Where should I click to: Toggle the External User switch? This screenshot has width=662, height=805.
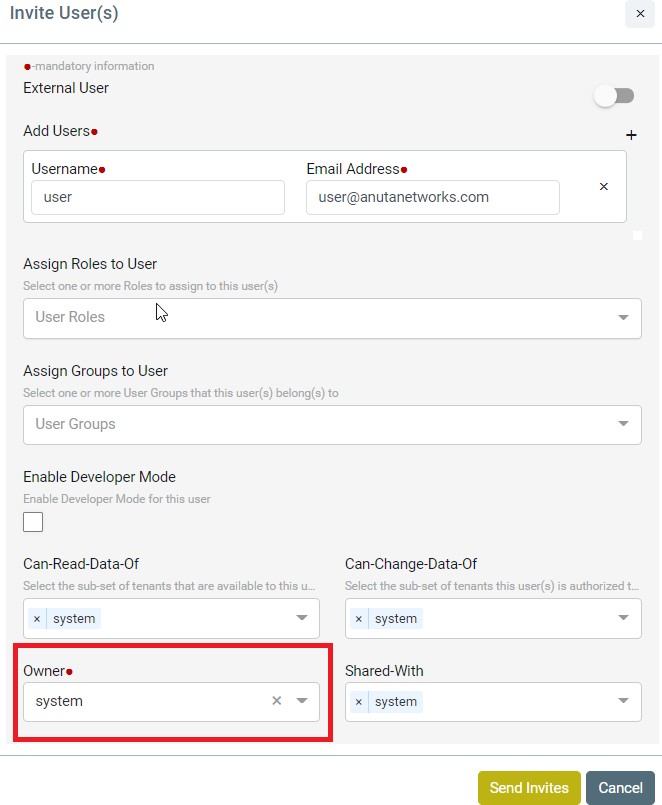click(x=614, y=96)
